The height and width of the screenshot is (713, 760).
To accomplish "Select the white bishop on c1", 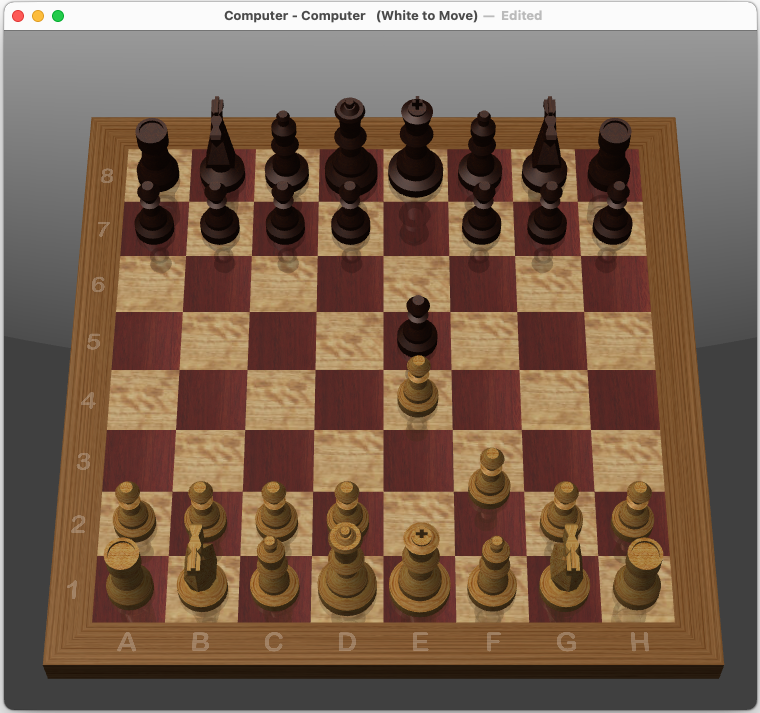I will pos(274,577).
